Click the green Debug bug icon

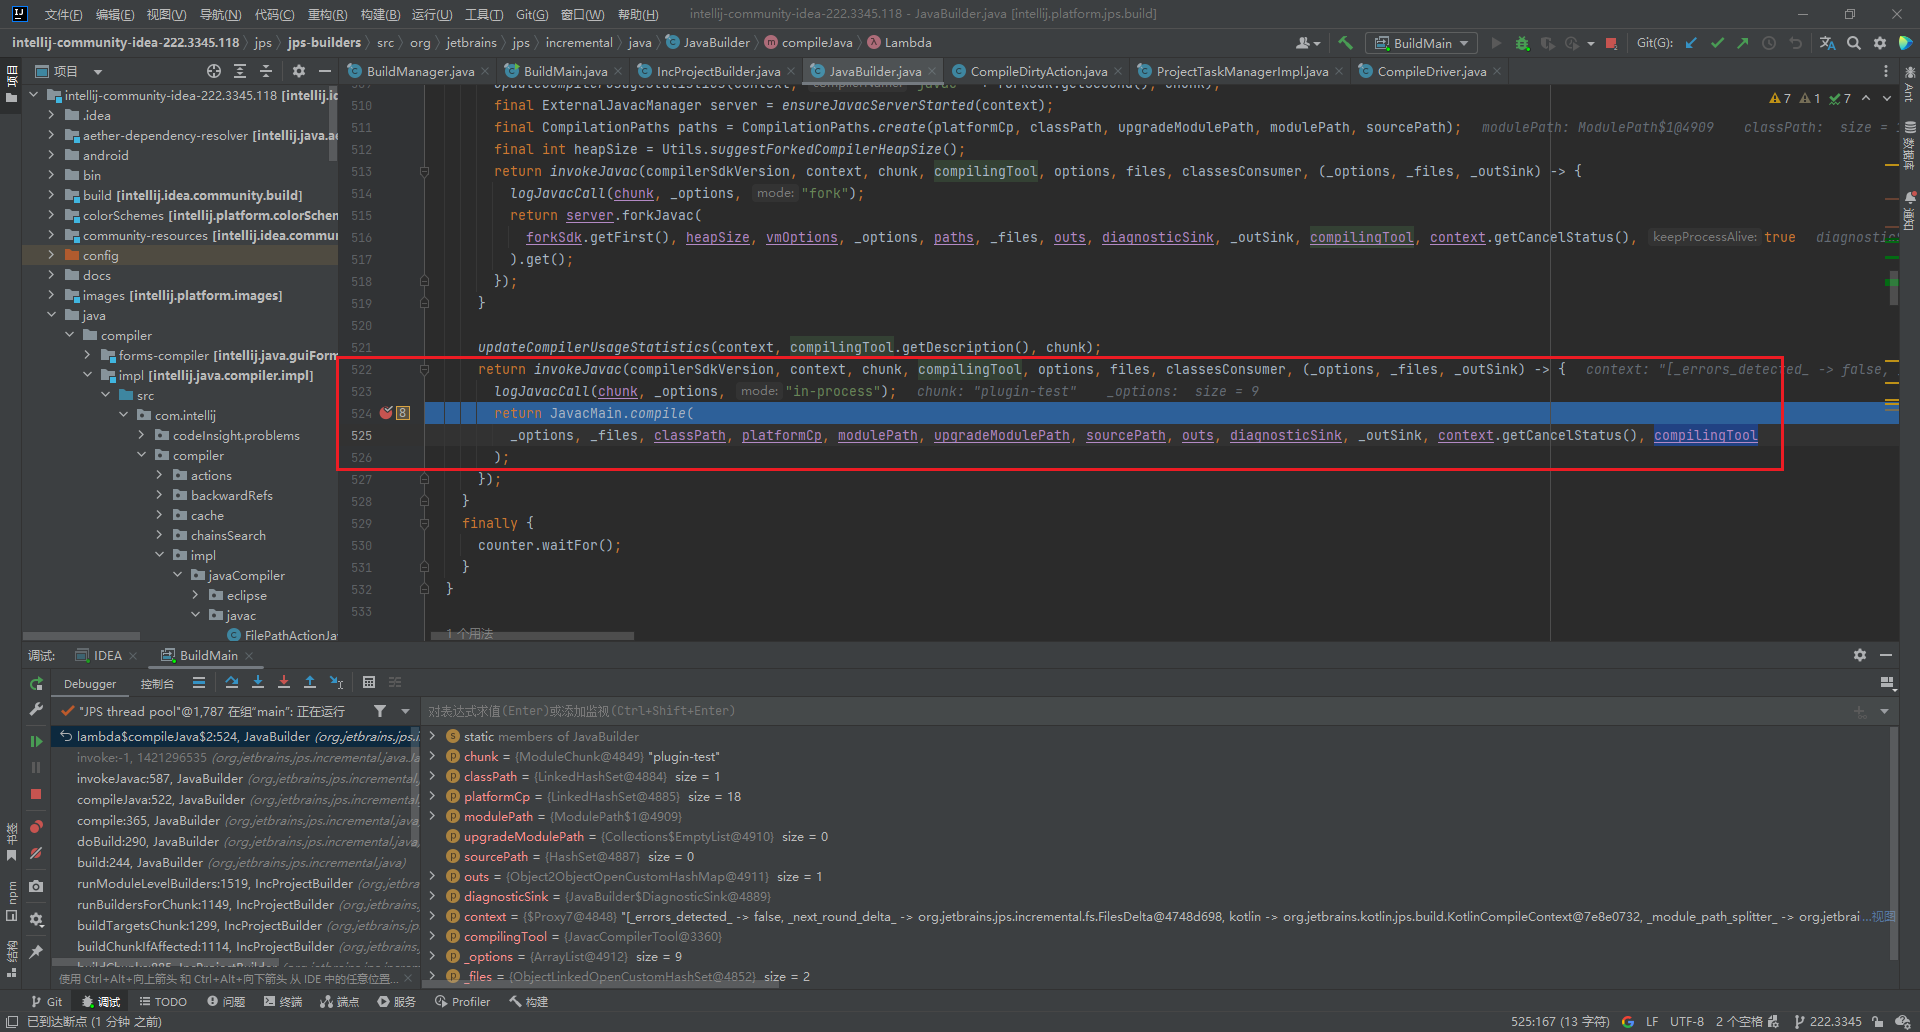tap(1522, 43)
